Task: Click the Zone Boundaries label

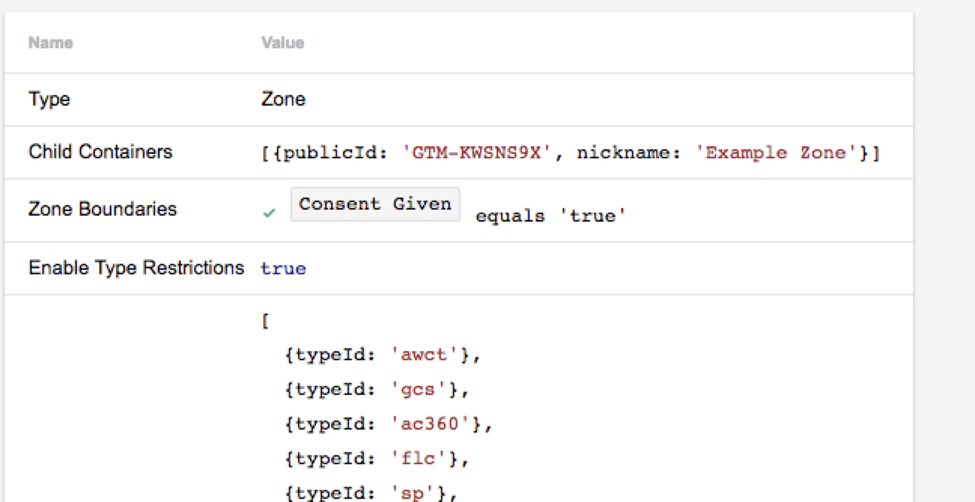Action: [103, 209]
